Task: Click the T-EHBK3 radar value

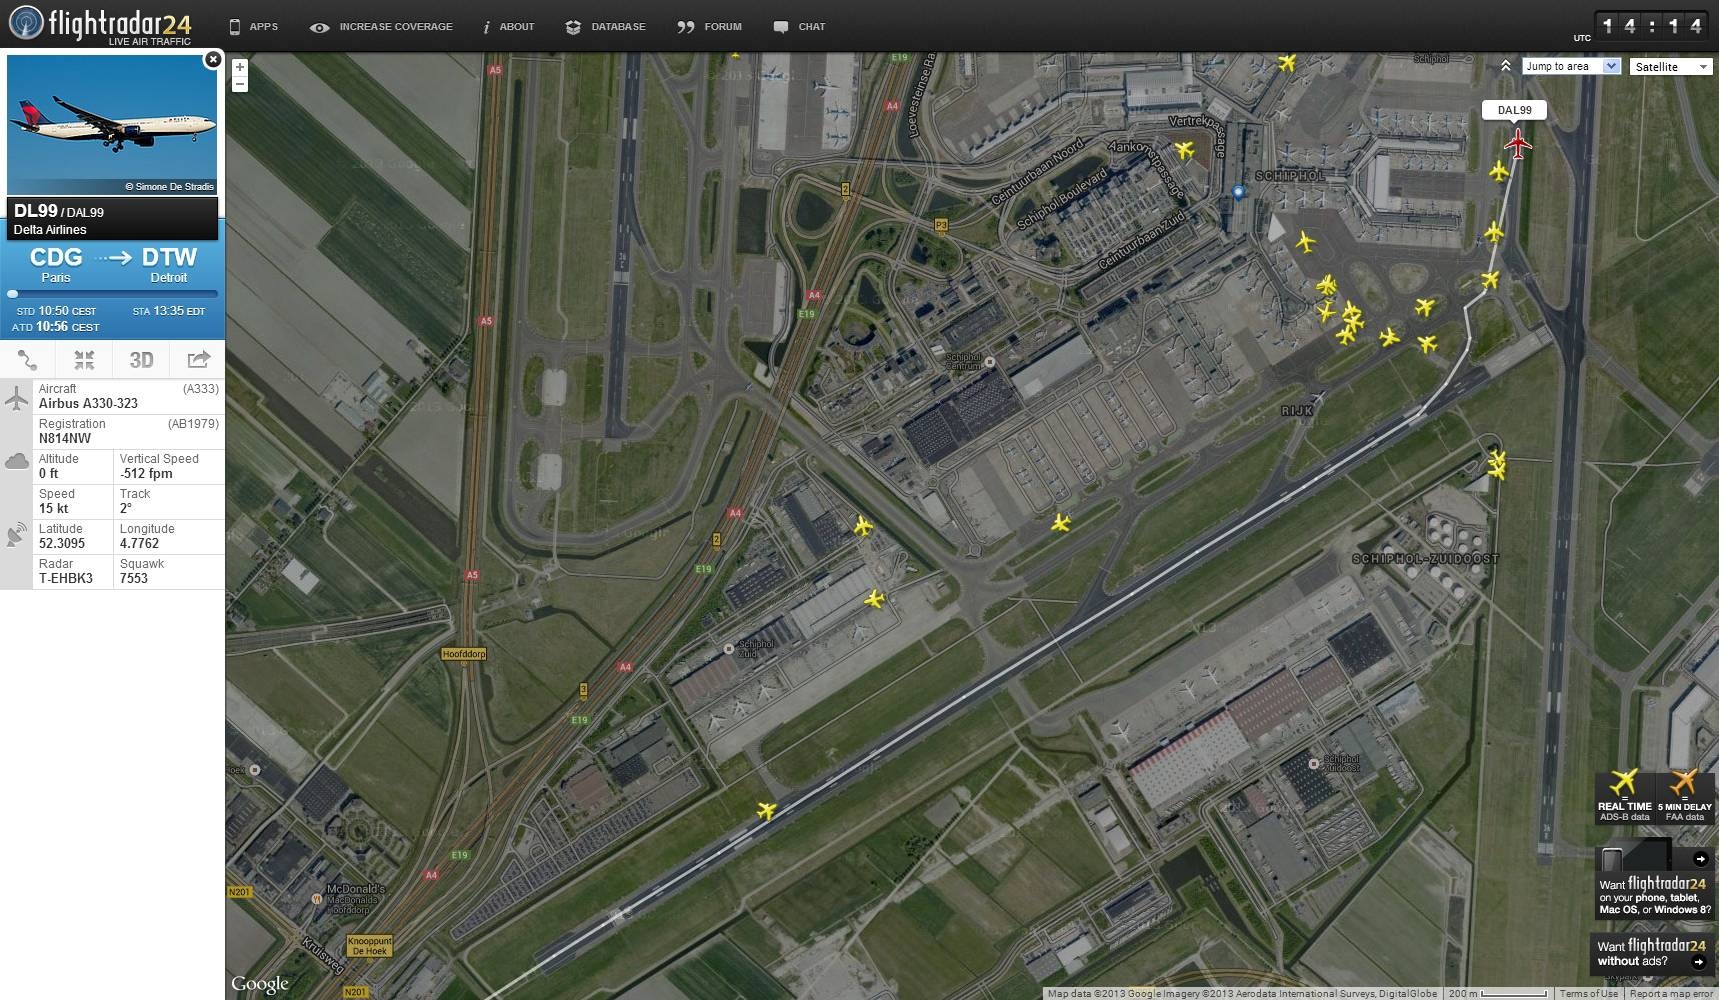Action: tap(66, 579)
